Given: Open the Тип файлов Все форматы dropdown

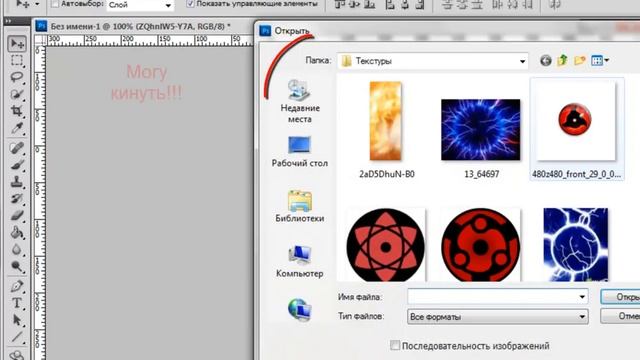Looking at the screenshot, I should [498, 317].
